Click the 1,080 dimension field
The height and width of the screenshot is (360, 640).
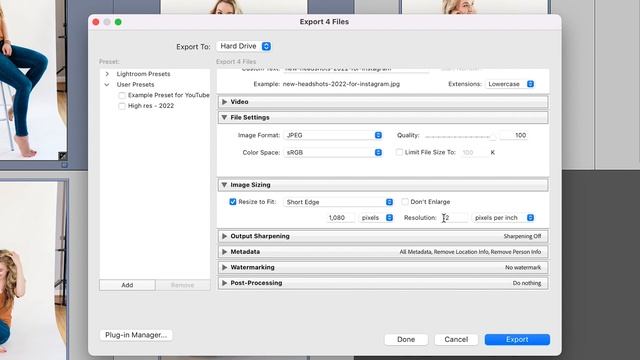340,218
